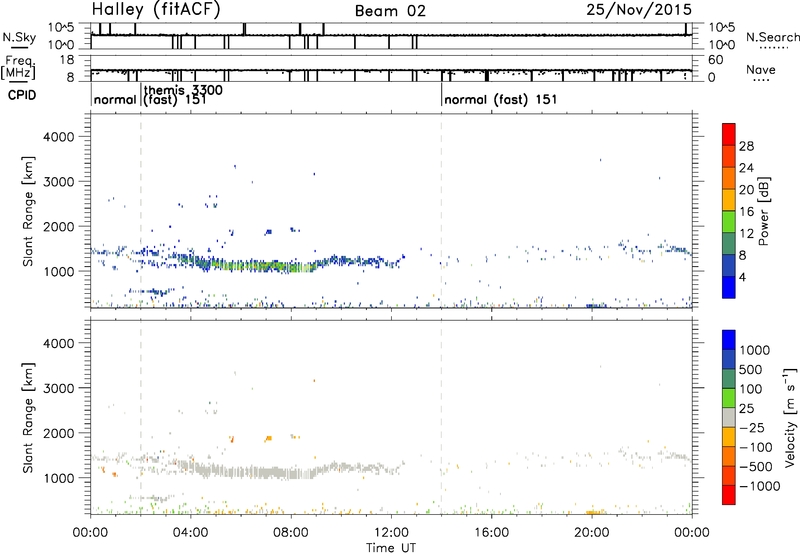Click the "Velocity [m s-1]" colorbar label

(790, 417)
